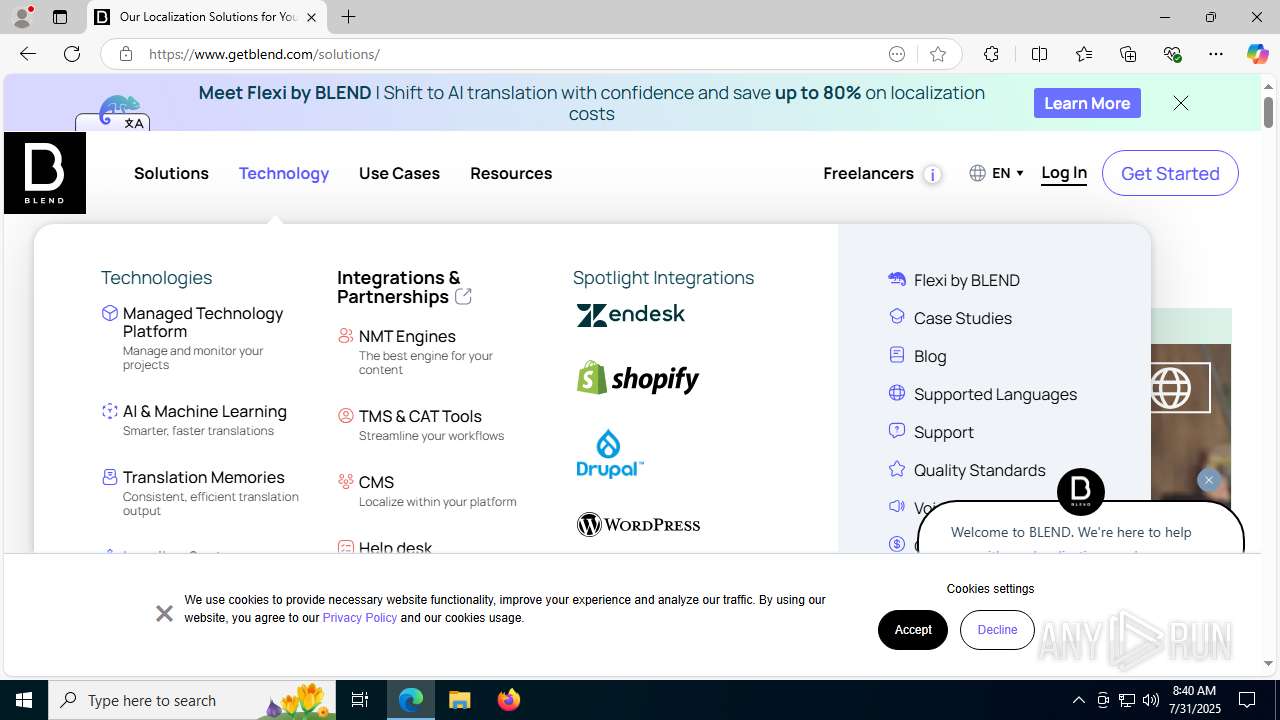Open the Collections icon
Screen dimensions: 1280x720
1128,54
